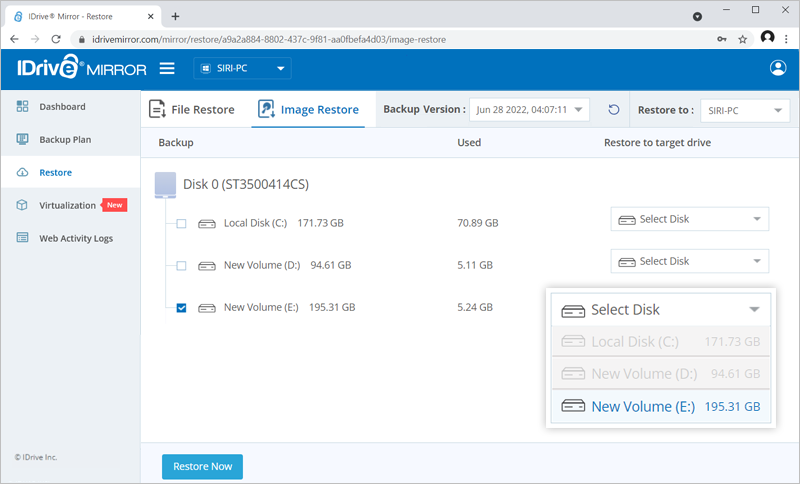The height and width of the screenshot is (484, 800).
Task: Open the hamburger menu icon
Action: pos(167,68)
